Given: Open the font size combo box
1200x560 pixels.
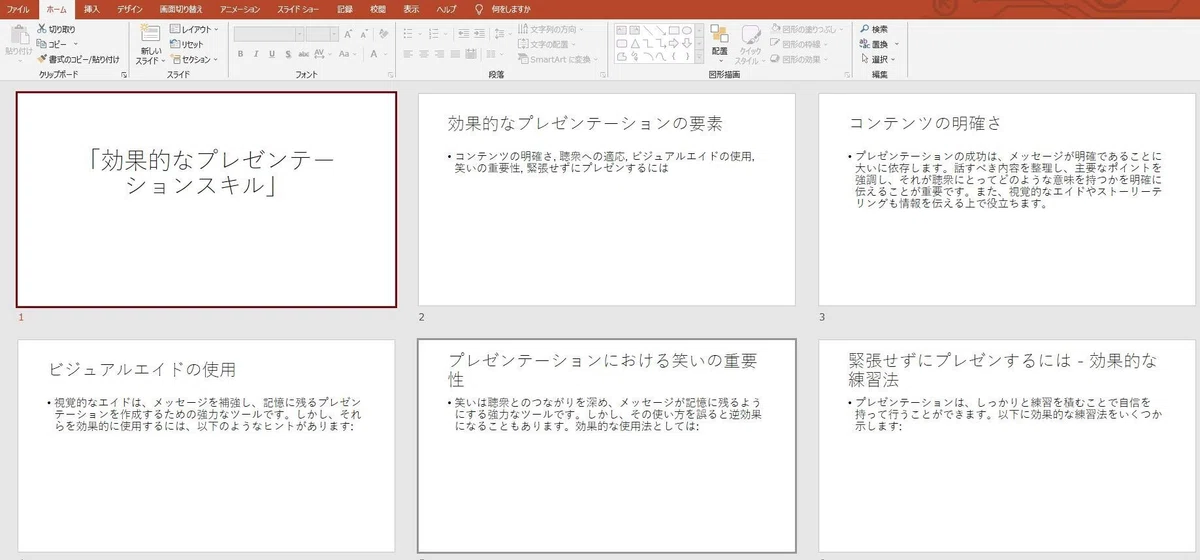Looking at the screenshot, I should coord(322,33).
